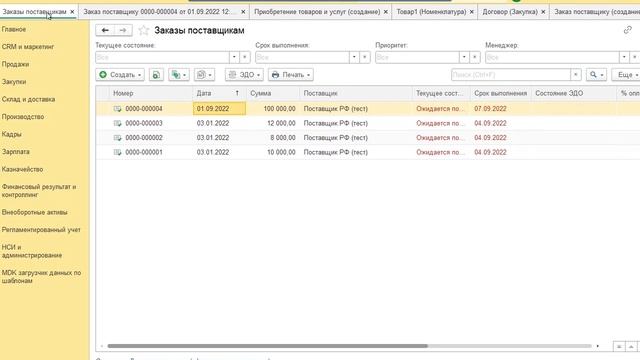Close the Заказ поставщику 0000-000004 tab
This screenshot has width=640, height=360.
click(243, 12)
